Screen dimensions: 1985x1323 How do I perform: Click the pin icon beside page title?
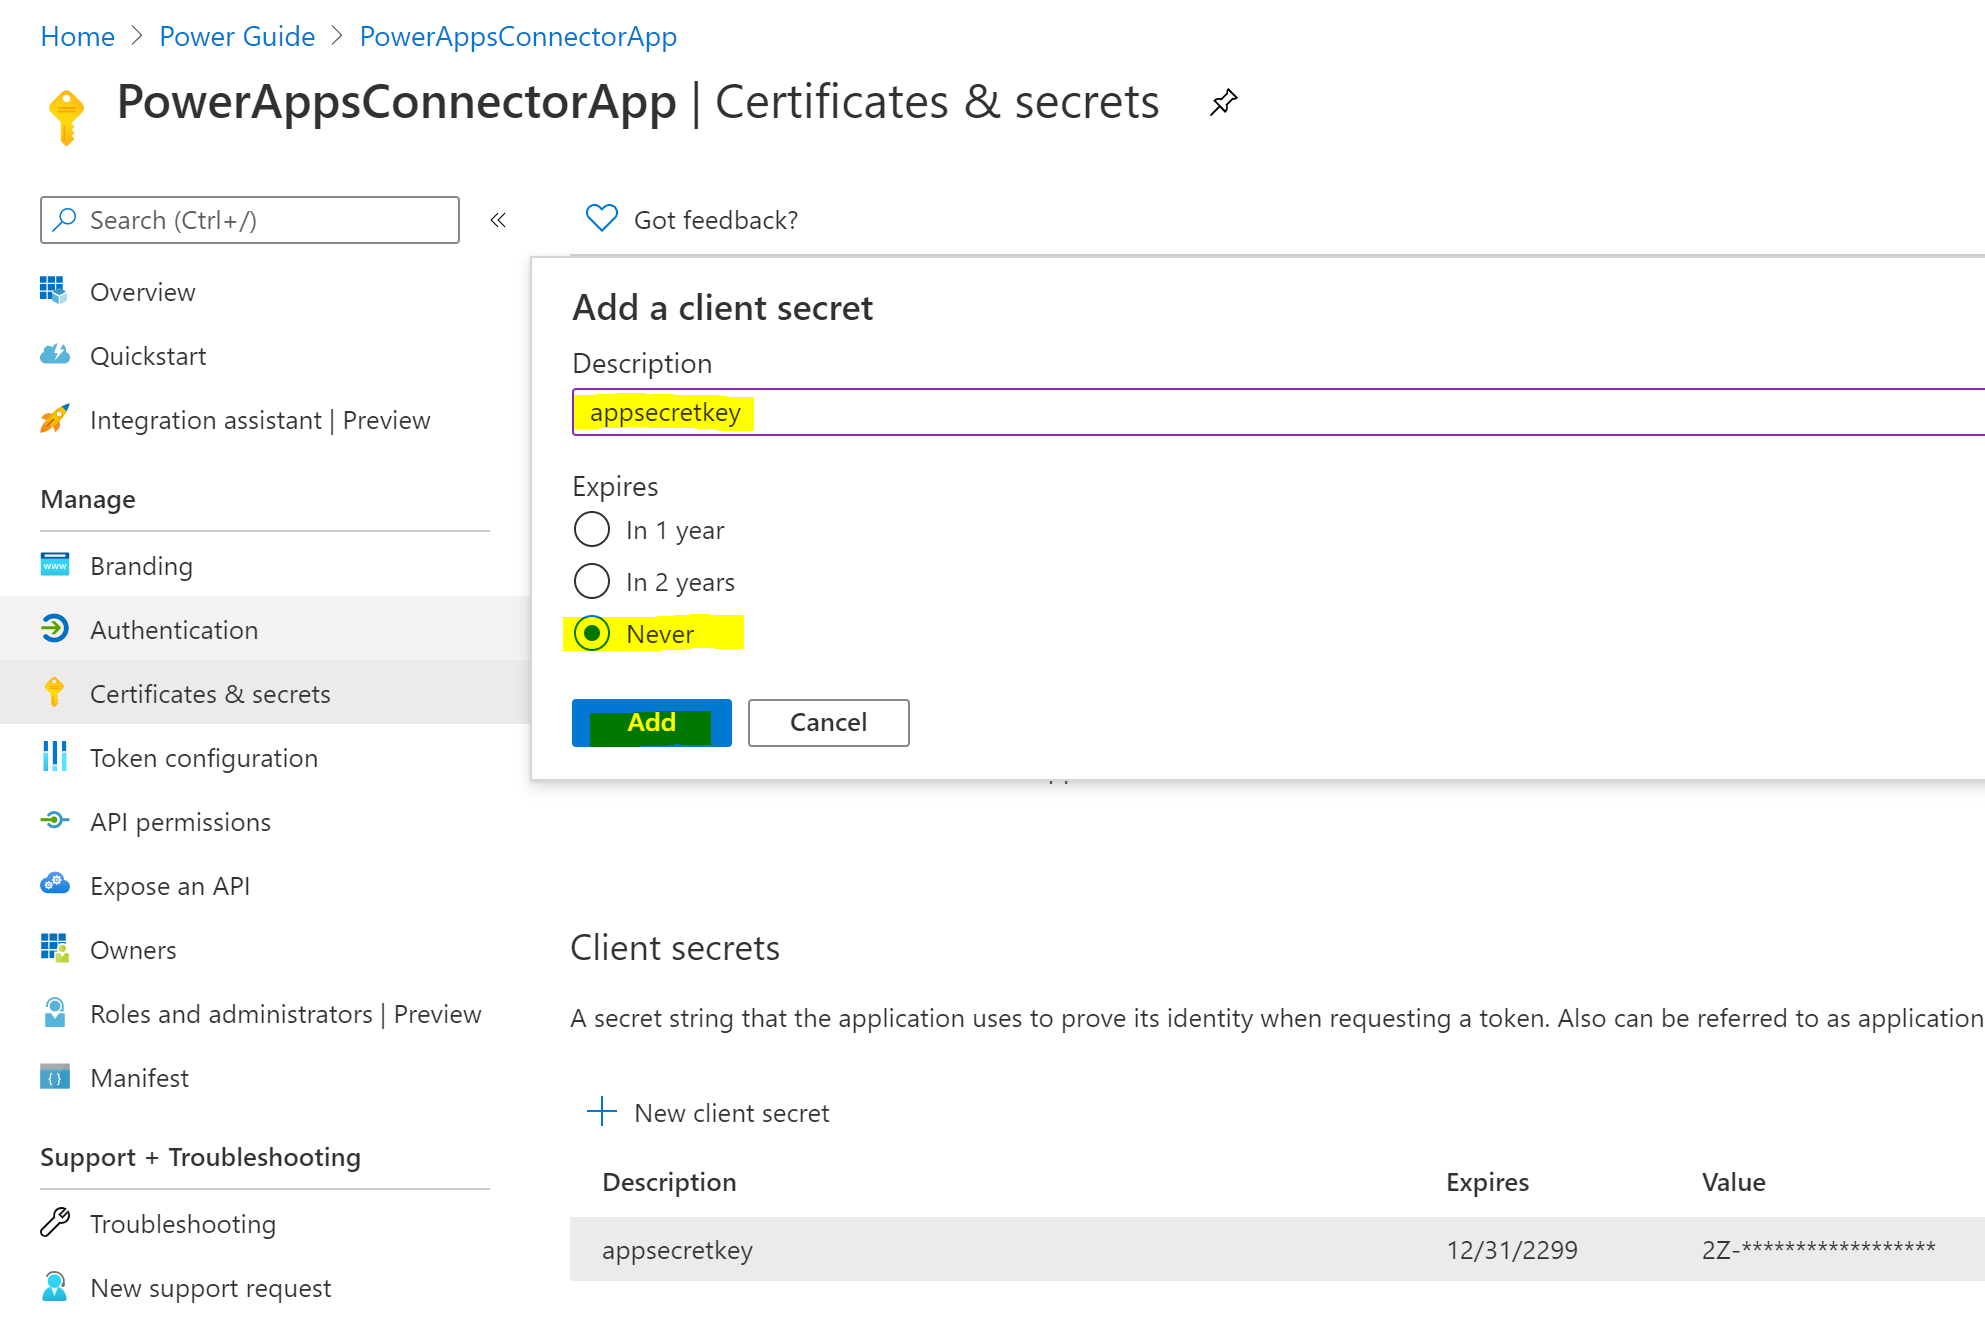click(x=1223, y=102)
